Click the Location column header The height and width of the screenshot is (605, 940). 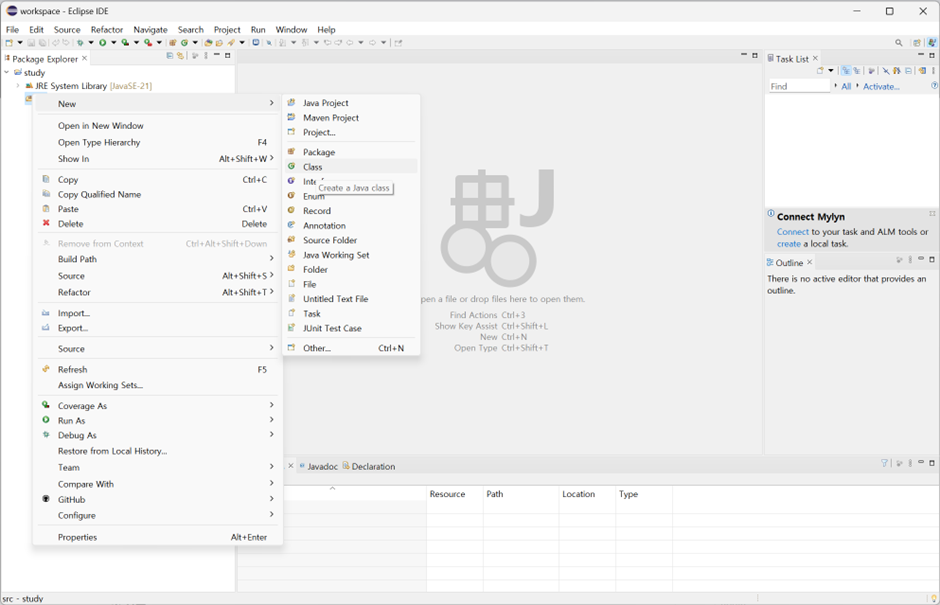587,493
